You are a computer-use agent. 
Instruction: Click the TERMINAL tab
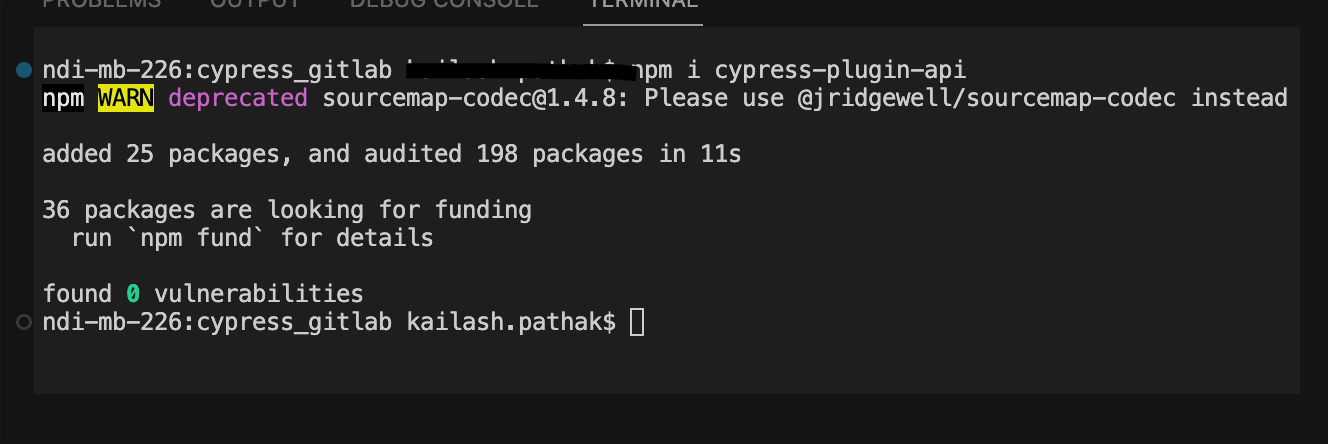643,3
